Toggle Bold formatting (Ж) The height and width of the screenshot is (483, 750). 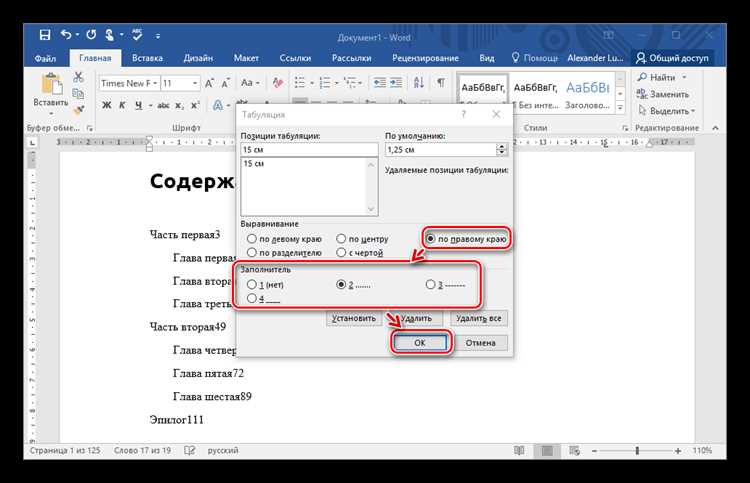pyautogui.click(x=107, y=105)
